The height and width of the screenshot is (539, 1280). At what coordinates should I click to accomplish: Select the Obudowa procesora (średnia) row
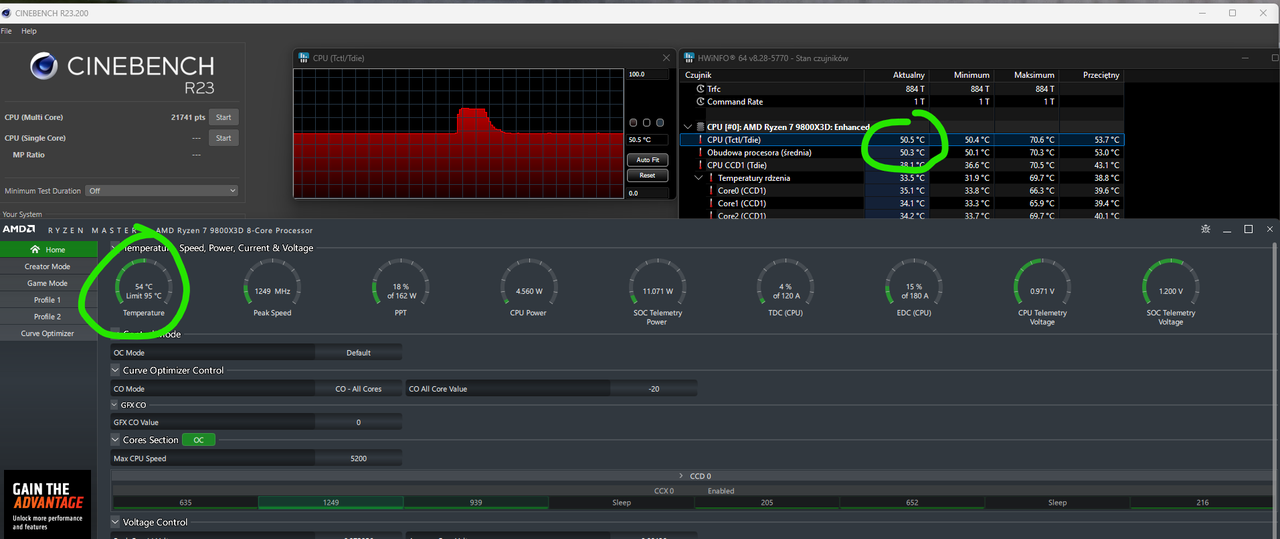coord(902,152)
